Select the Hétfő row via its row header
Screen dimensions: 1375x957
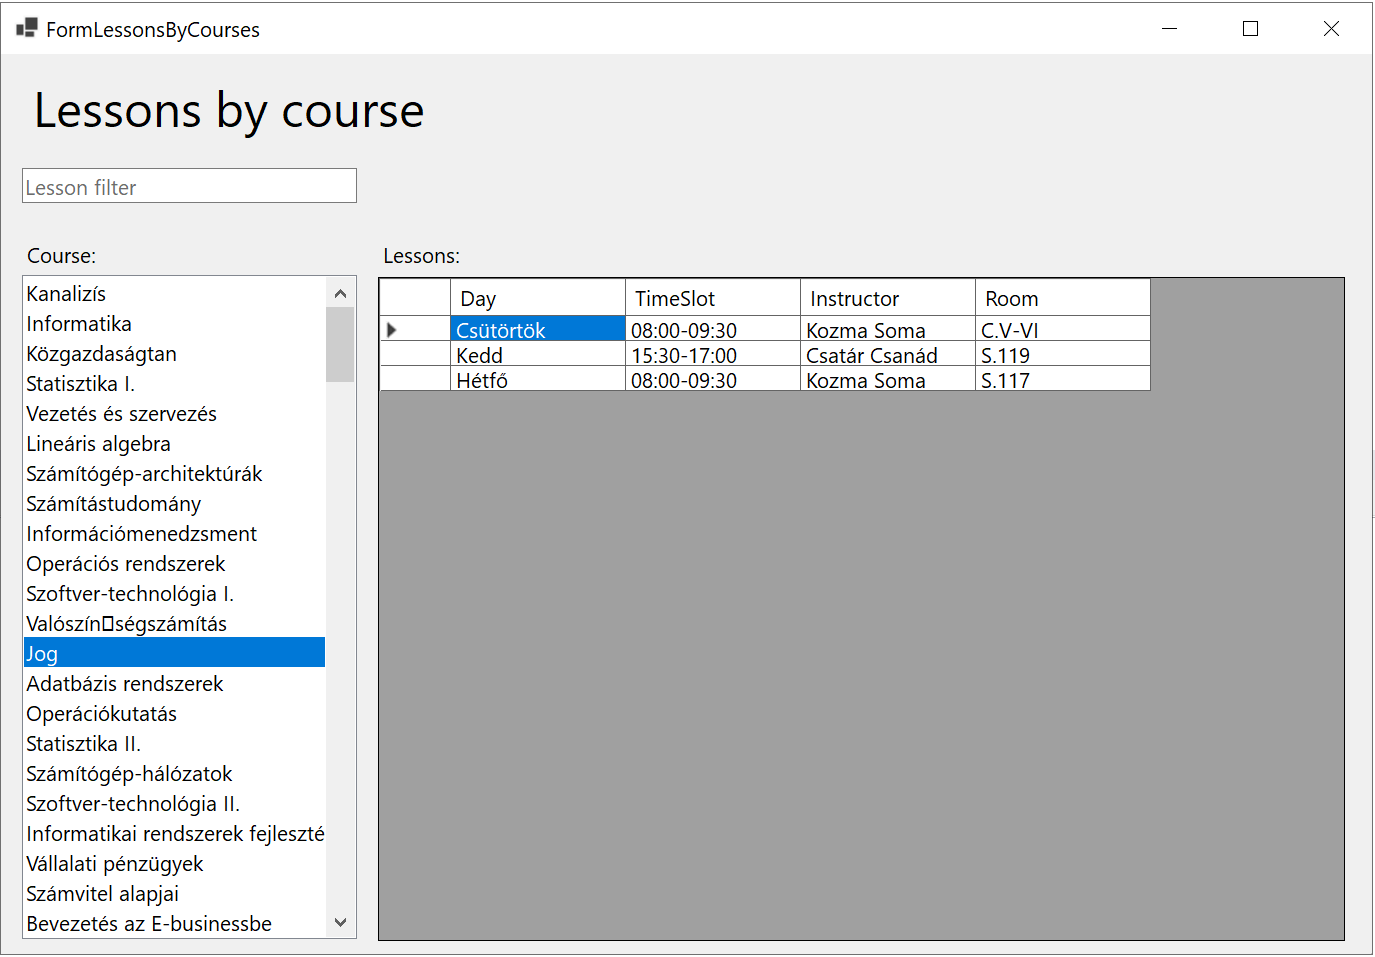click(x=415, y=379)
